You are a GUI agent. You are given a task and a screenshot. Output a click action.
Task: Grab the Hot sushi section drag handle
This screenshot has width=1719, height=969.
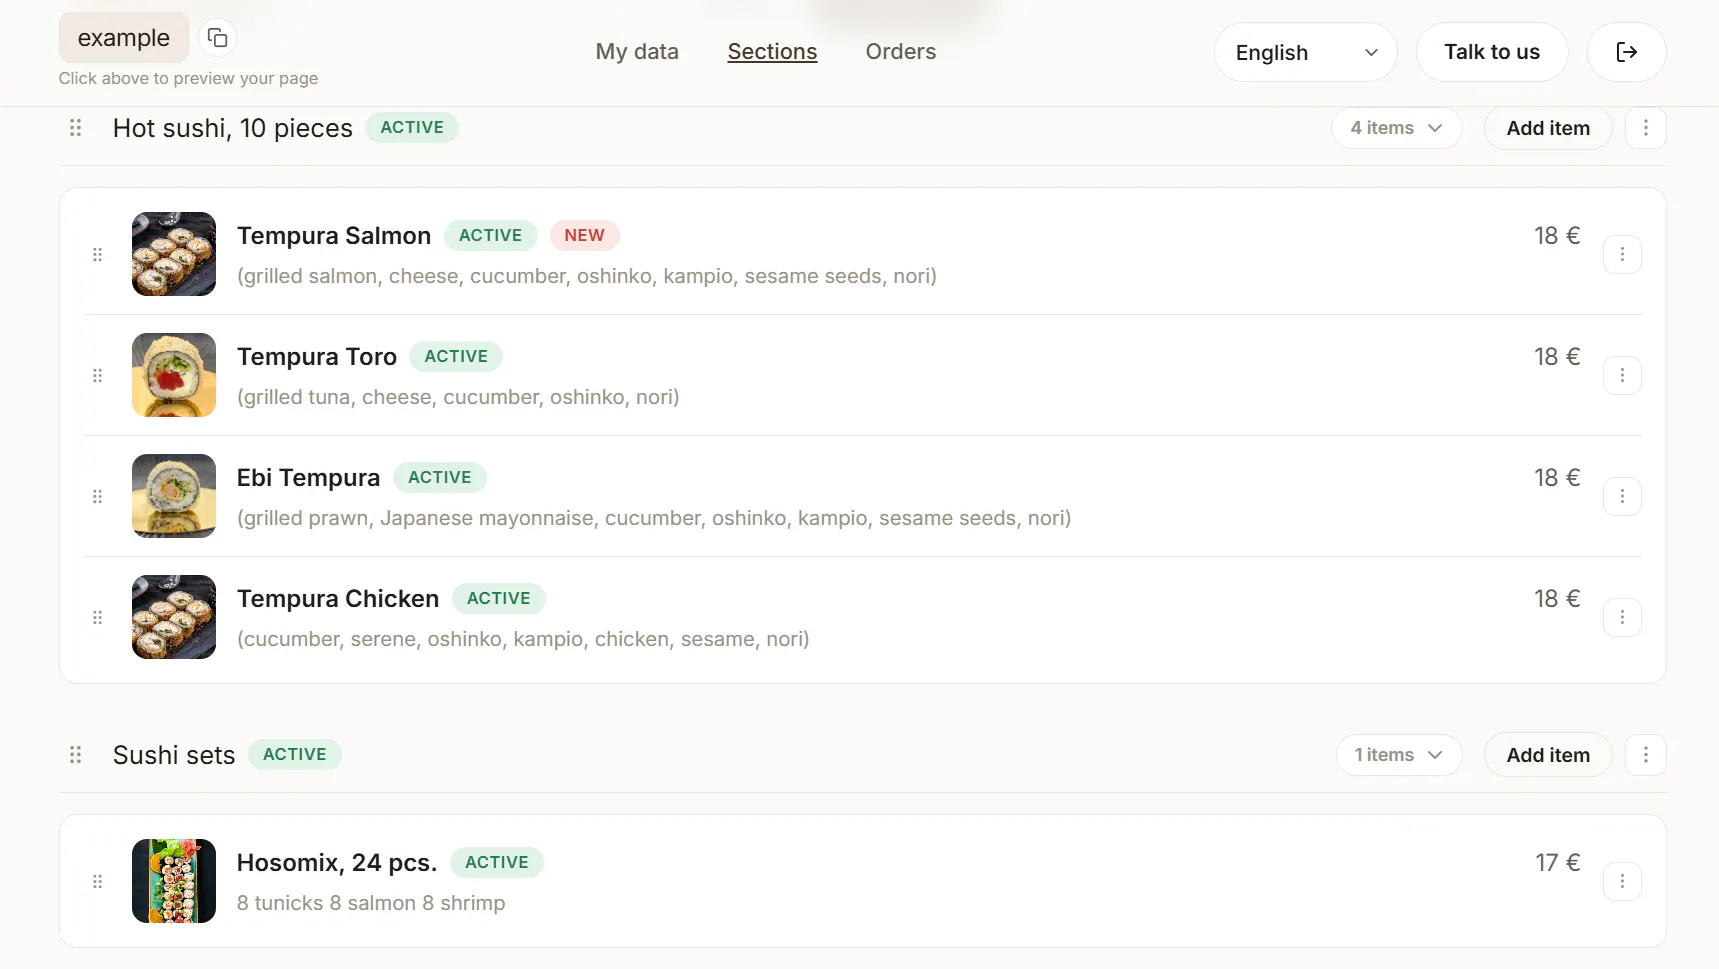[75, 128]
